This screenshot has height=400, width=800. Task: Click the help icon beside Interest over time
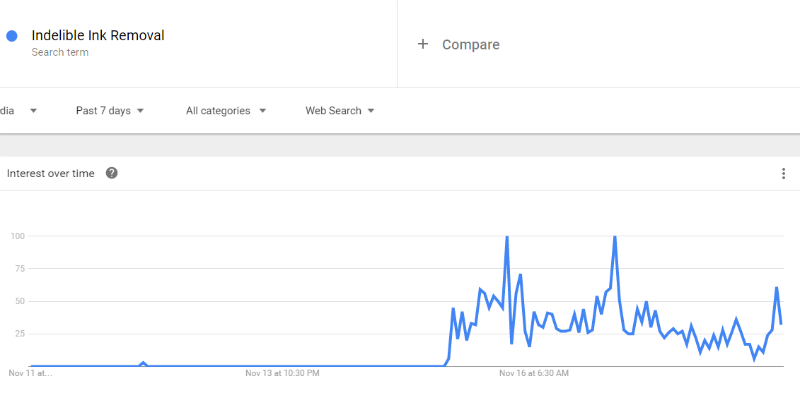tap(112, 173)
